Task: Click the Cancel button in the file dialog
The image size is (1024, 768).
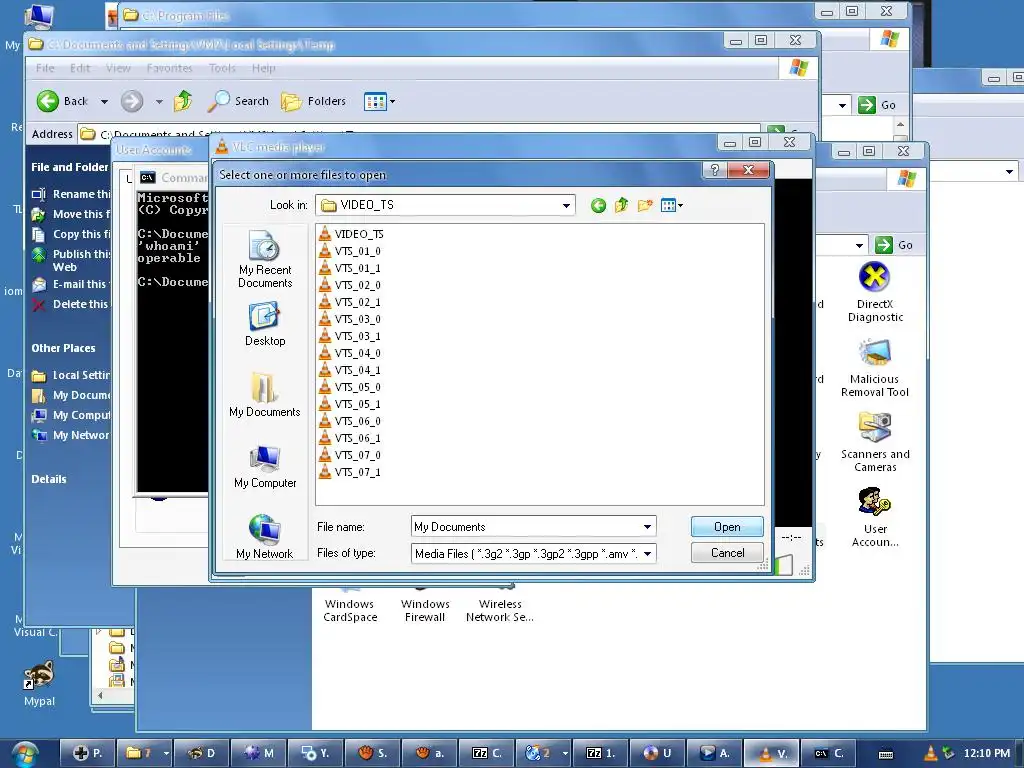Action: [x=727, y=553]
